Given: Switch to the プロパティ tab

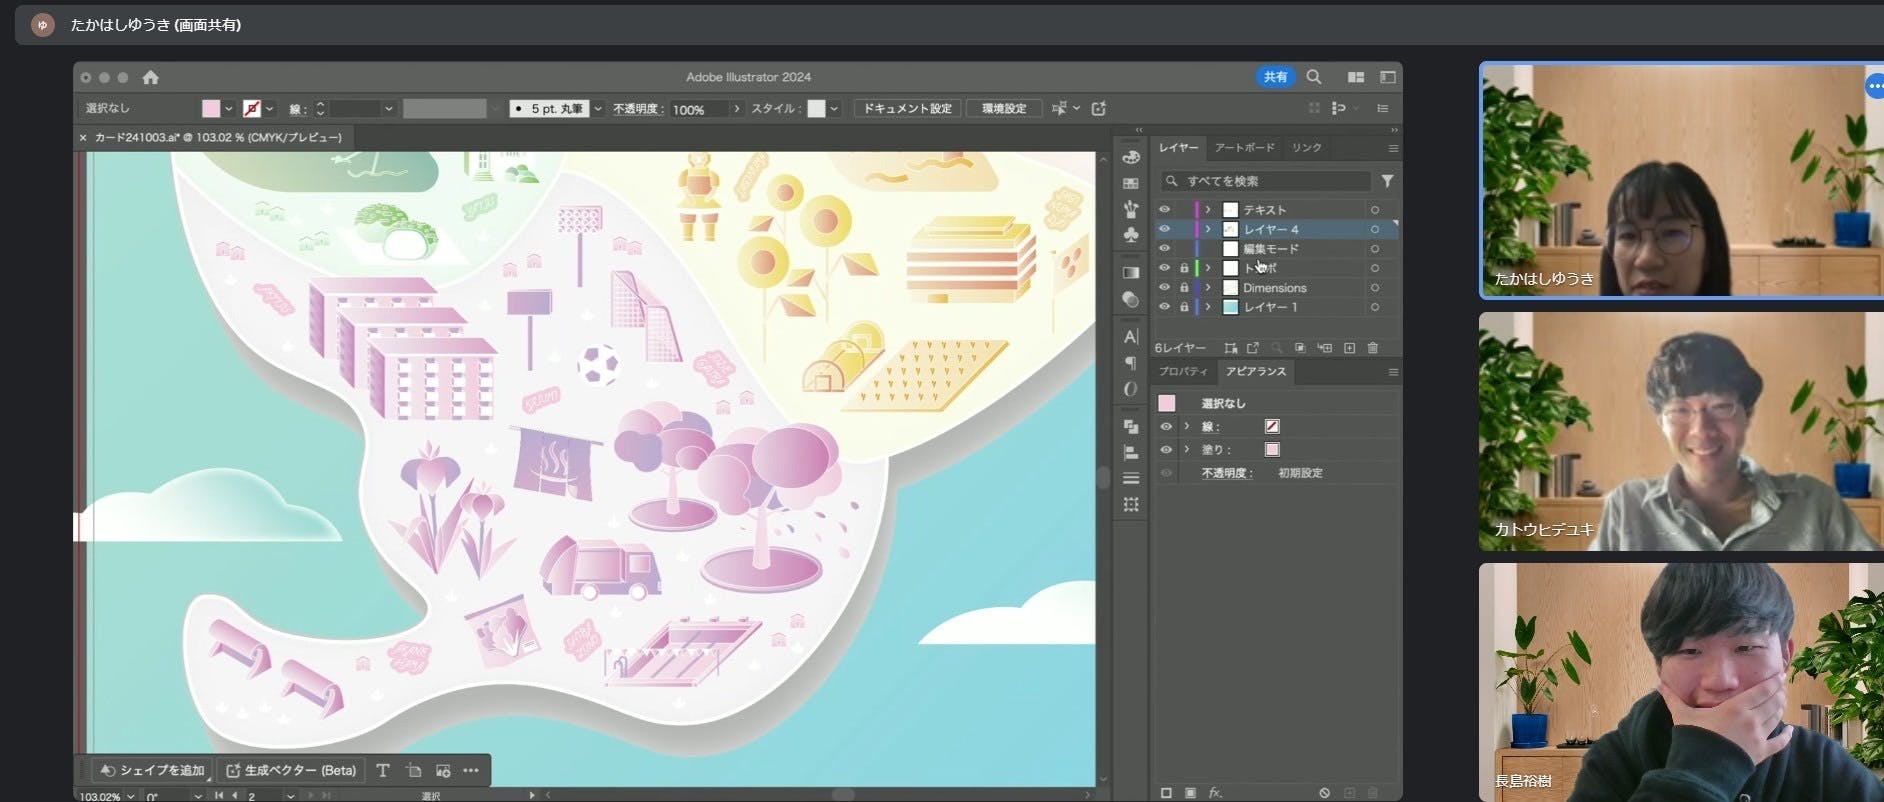Looking at the screenshot, I should (1183, 372).
